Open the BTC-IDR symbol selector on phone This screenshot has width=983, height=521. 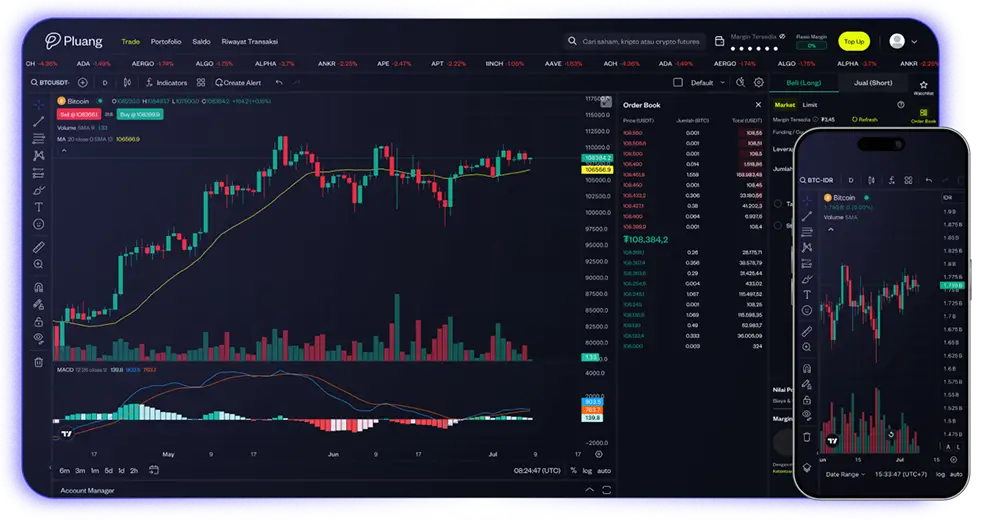click(x=816, y=180)
